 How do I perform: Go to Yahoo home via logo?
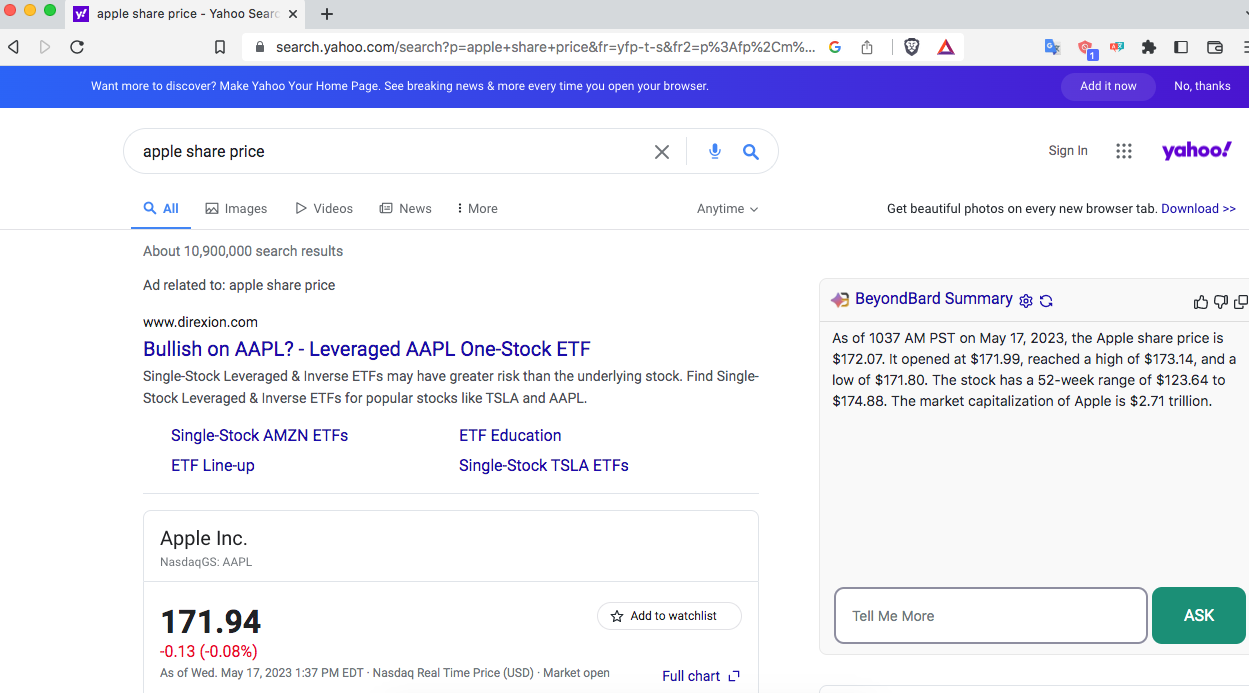click(1196, 151)
